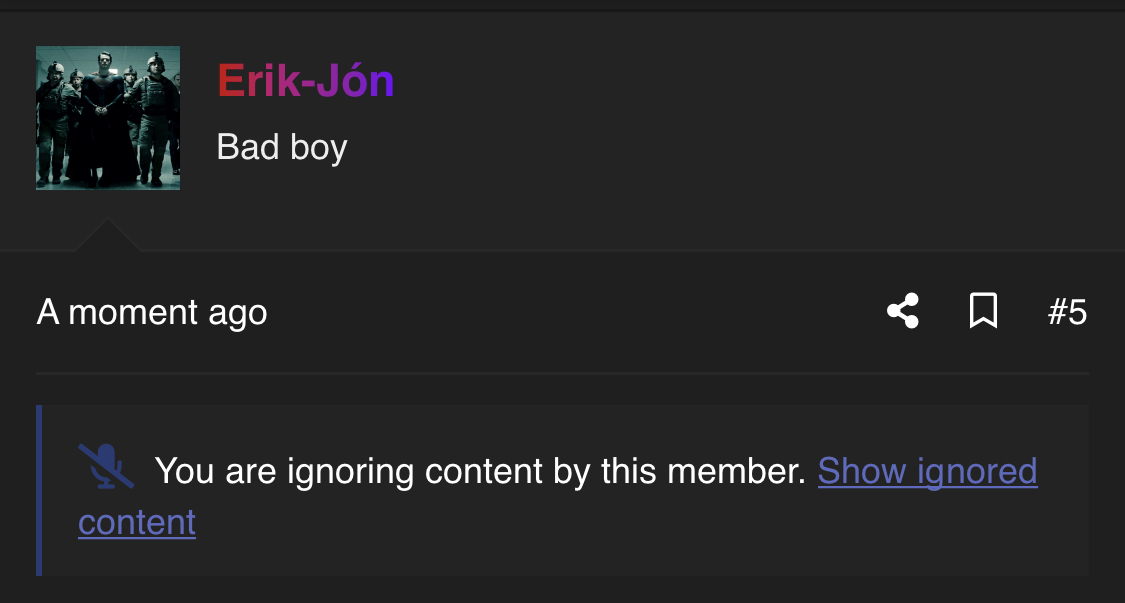The image size is (1125, 603).
Task: Click the muted microphone ignore icon
Action: coord(106,467)
